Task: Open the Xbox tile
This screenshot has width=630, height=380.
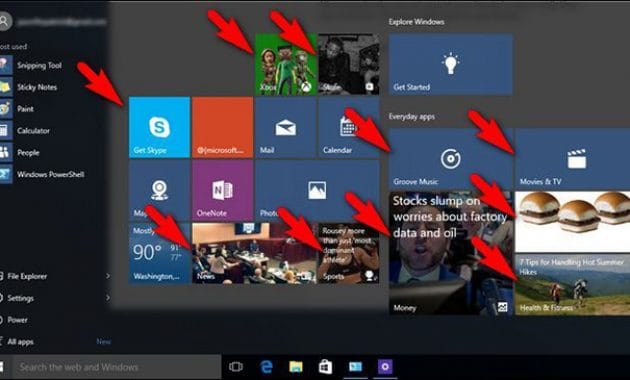Action: tap(286, 64)
